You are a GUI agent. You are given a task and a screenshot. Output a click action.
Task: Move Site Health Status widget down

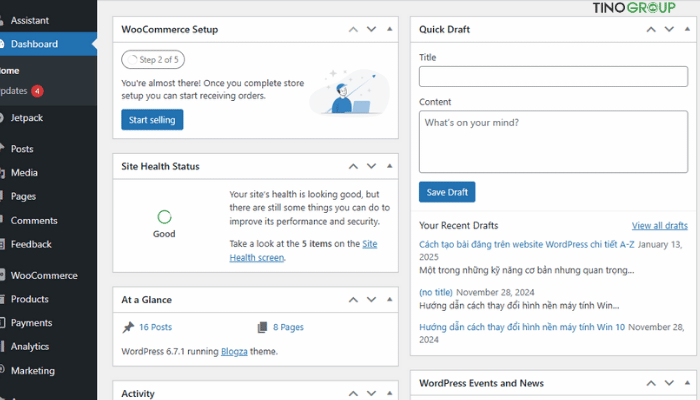coord(371,166)
